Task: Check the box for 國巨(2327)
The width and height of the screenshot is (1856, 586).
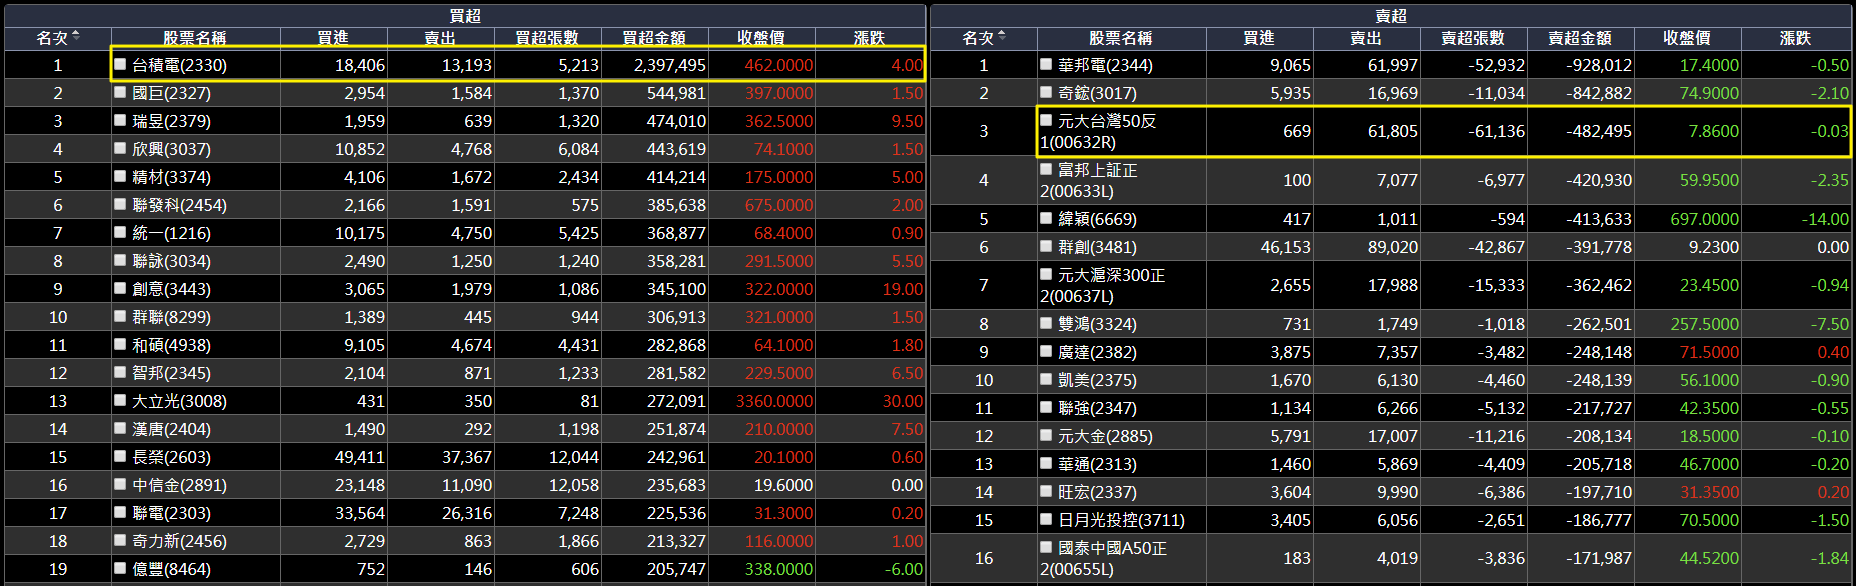Action: (121, 92)
